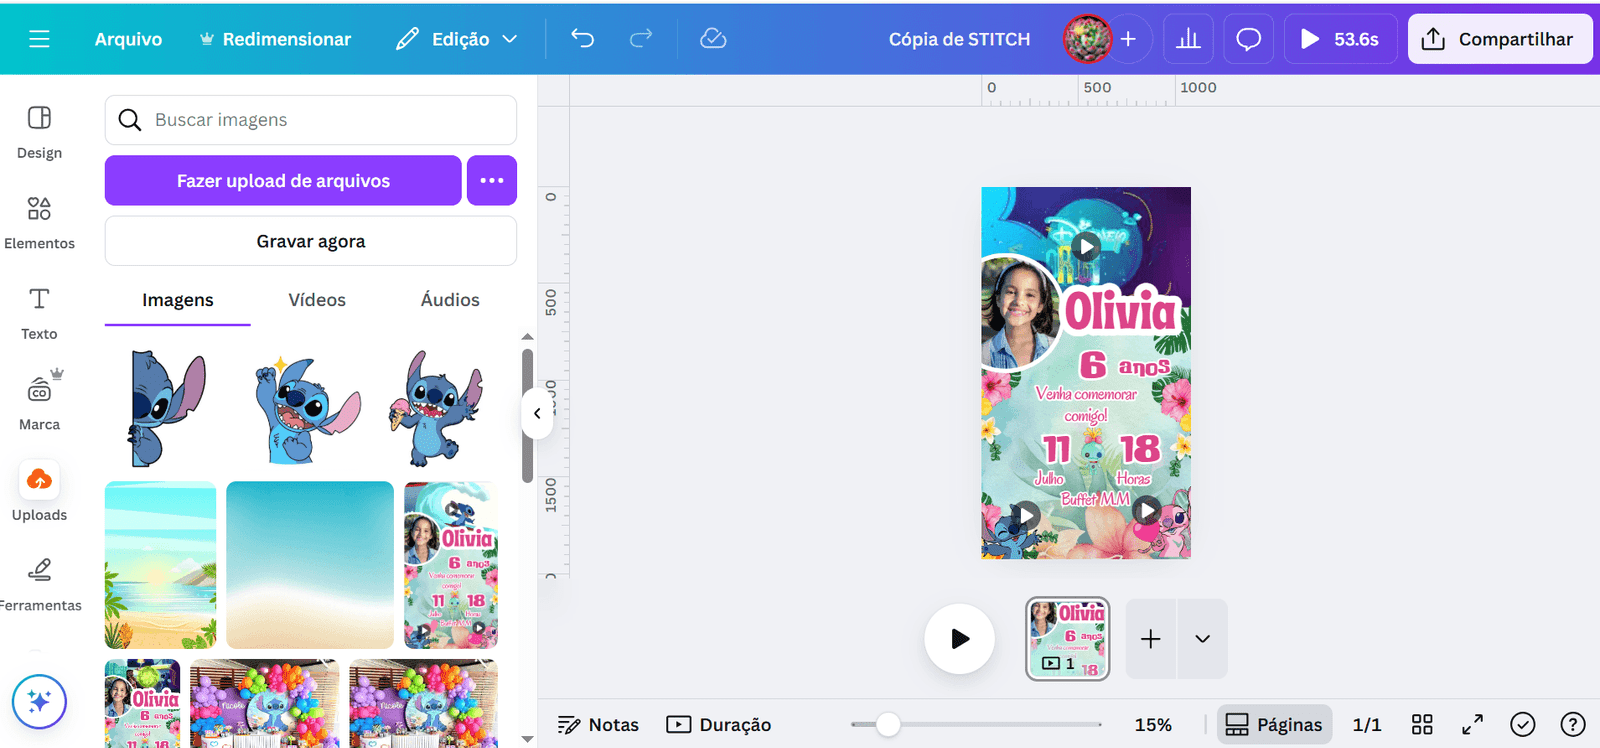Open the Arquivo menu

[x=128, y=39]
